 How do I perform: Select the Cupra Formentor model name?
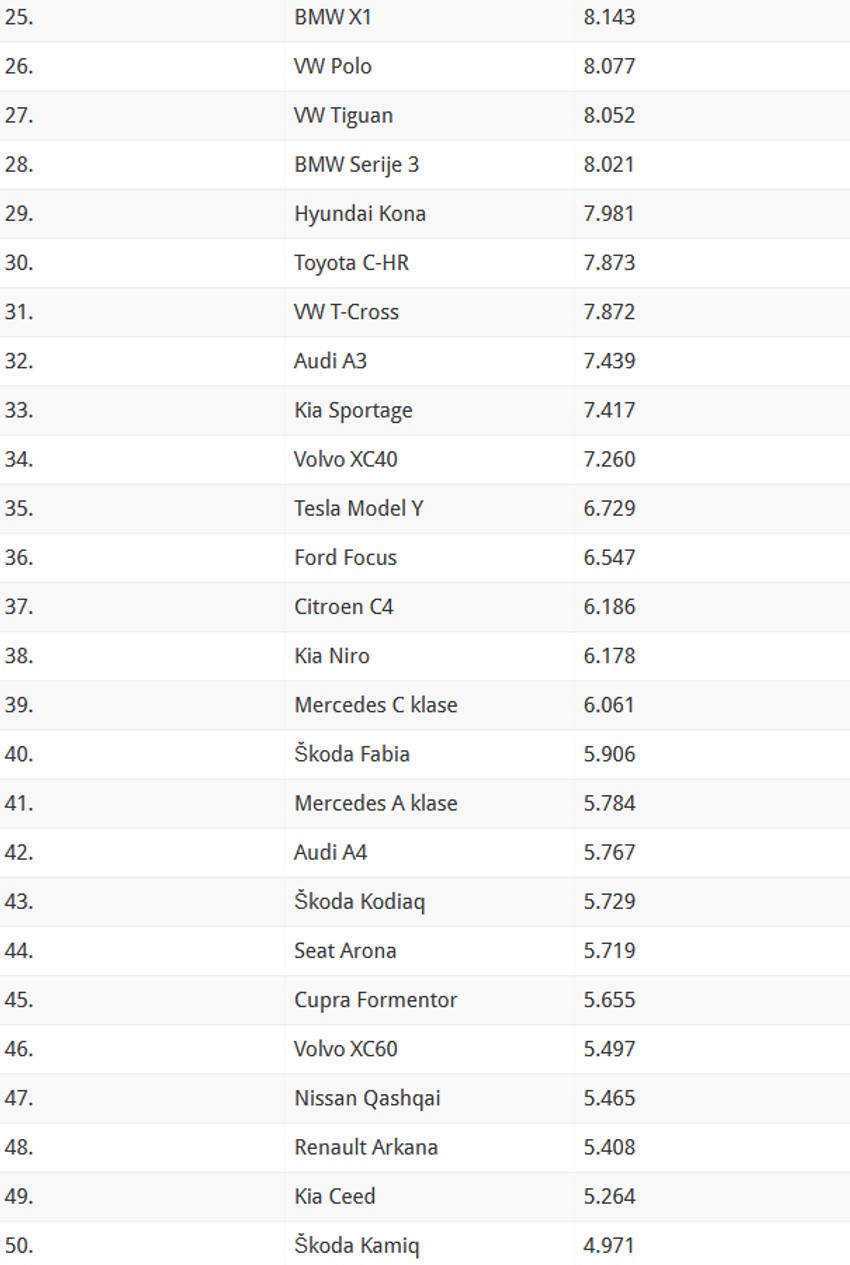(x=375, y=999)
